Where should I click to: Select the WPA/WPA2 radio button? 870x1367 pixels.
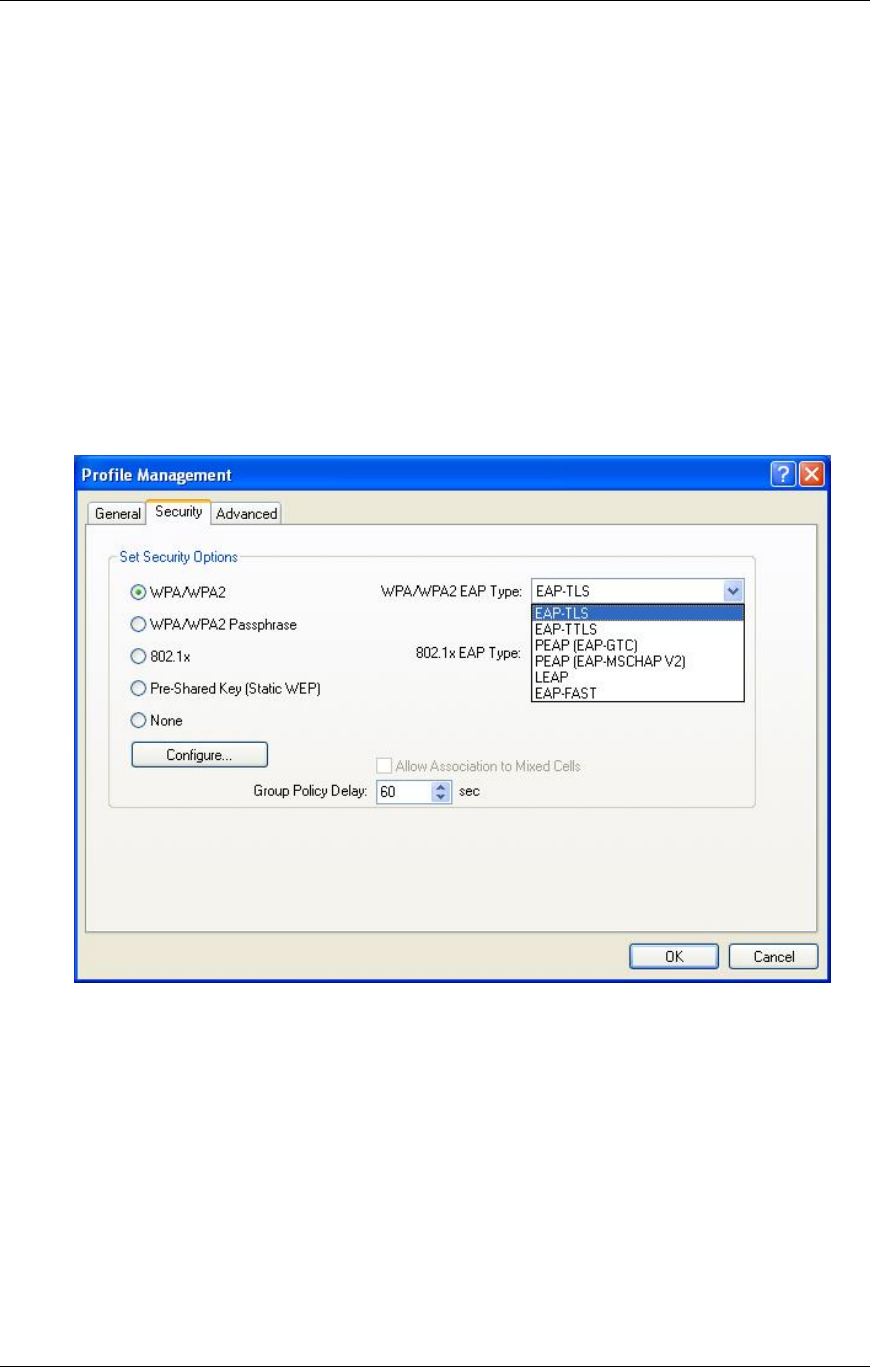click(140, 592)
